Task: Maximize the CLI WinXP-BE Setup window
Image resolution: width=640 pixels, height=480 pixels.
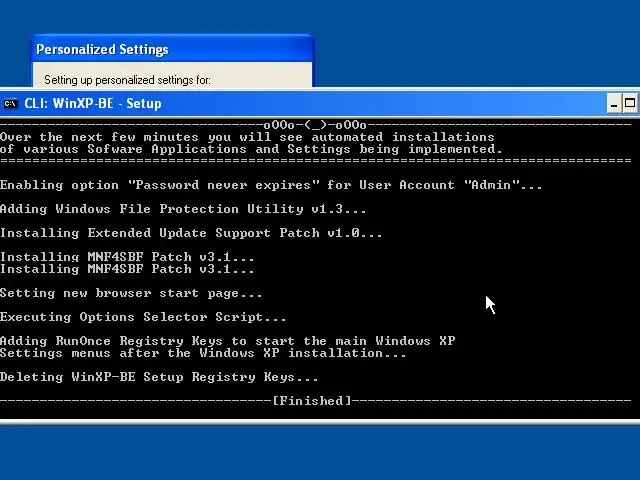Action: pos(630,103)
